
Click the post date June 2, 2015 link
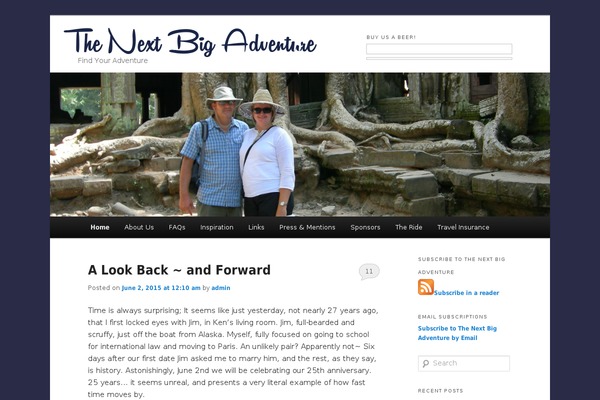(161, 288)
